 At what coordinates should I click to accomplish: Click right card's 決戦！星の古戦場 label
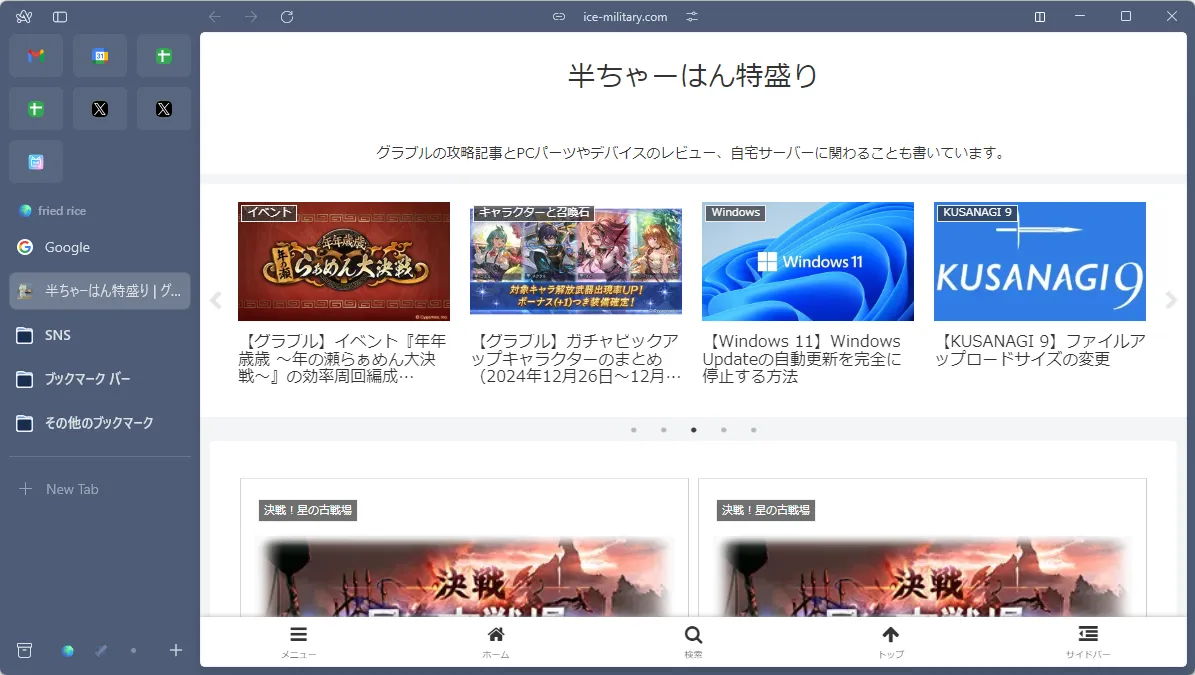tap(766, 510)
